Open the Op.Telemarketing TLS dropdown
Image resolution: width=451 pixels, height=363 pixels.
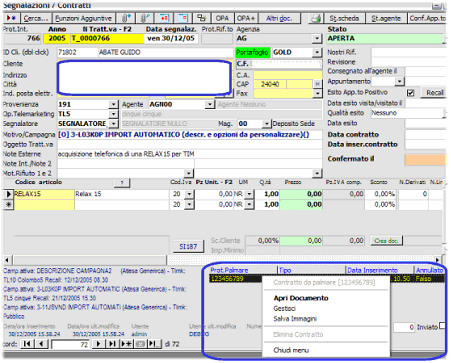click(x=114, y=114)
